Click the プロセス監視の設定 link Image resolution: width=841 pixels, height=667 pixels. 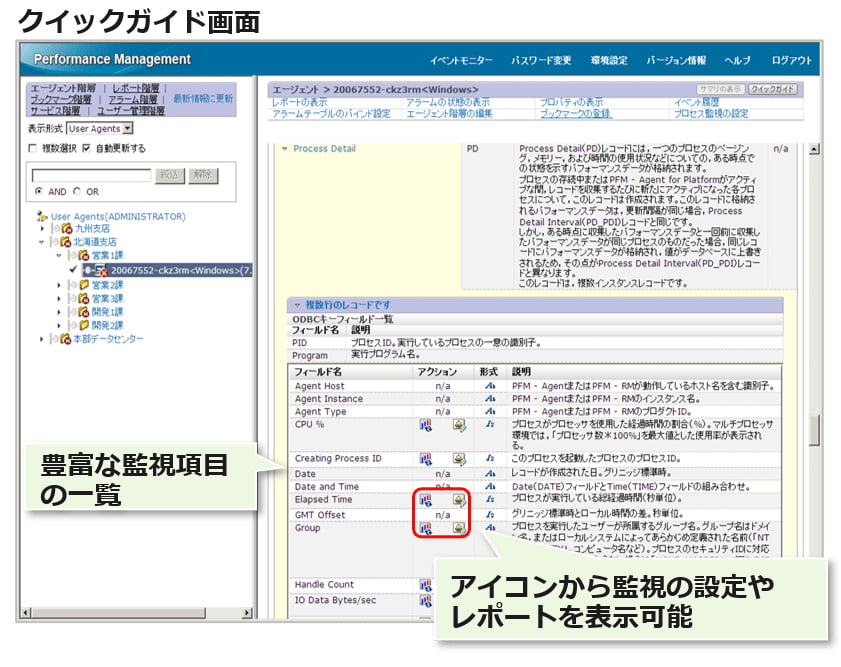[x=710, y=114]
